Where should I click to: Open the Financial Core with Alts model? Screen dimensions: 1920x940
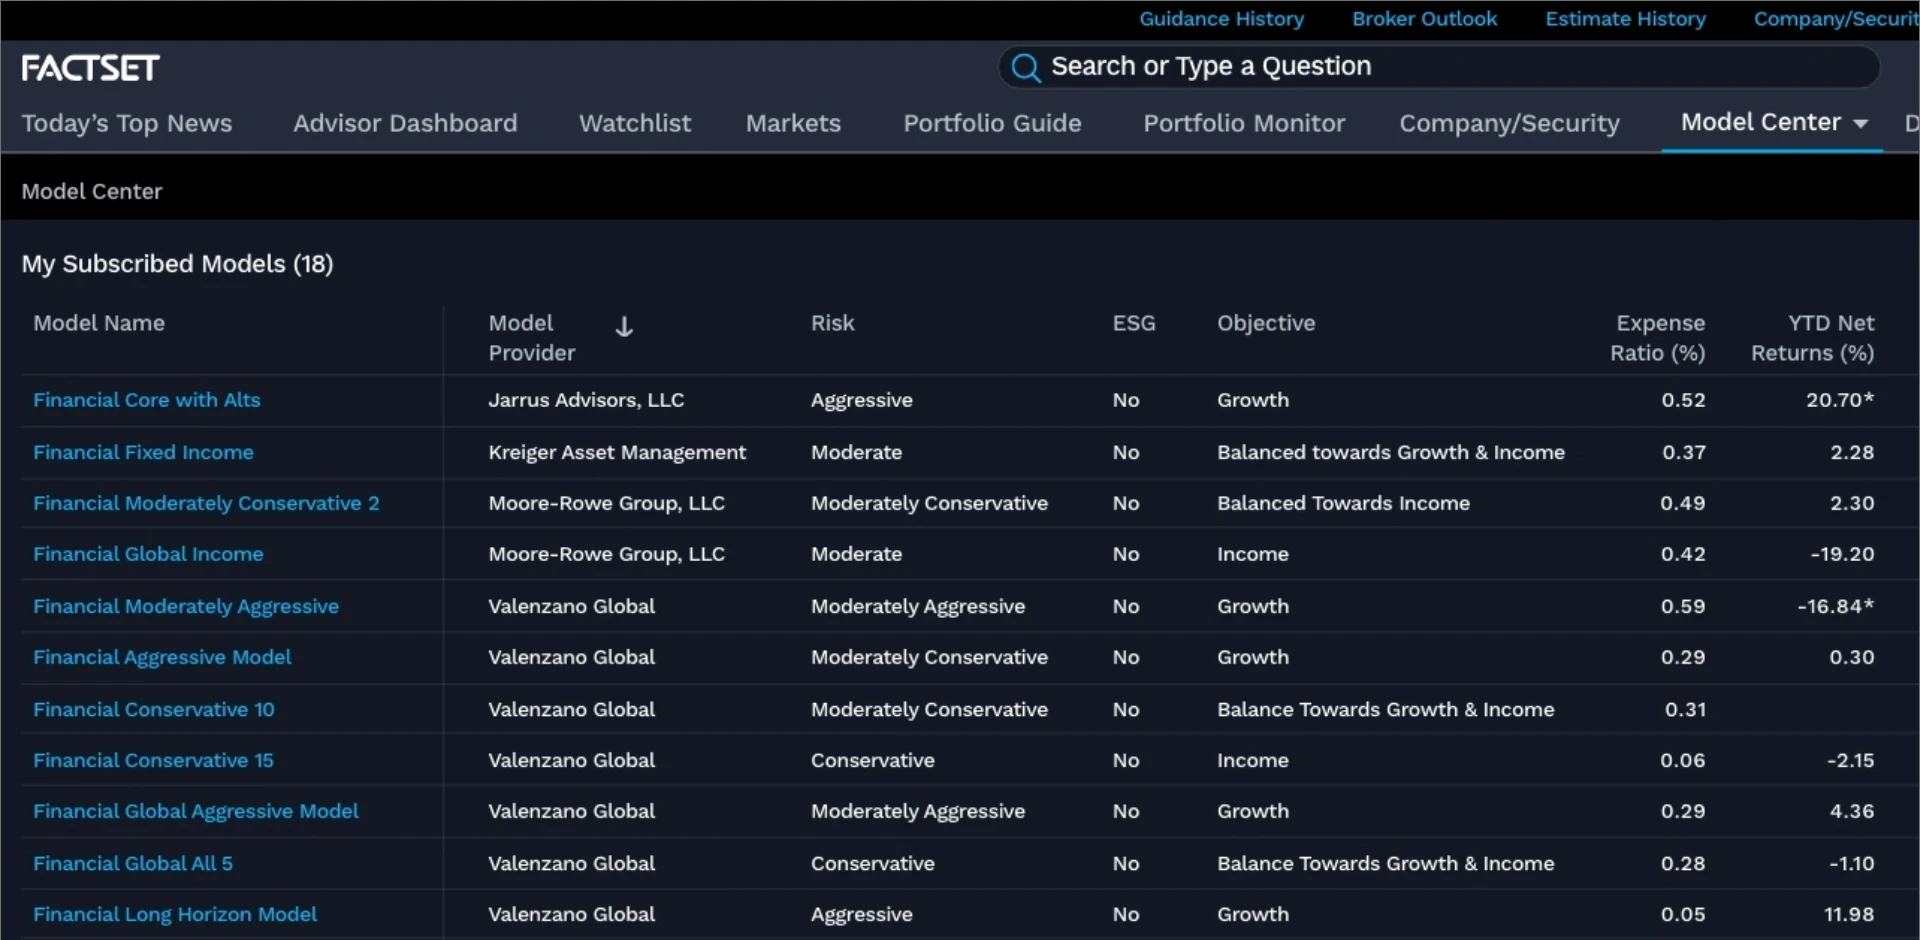tap(147, 400)
